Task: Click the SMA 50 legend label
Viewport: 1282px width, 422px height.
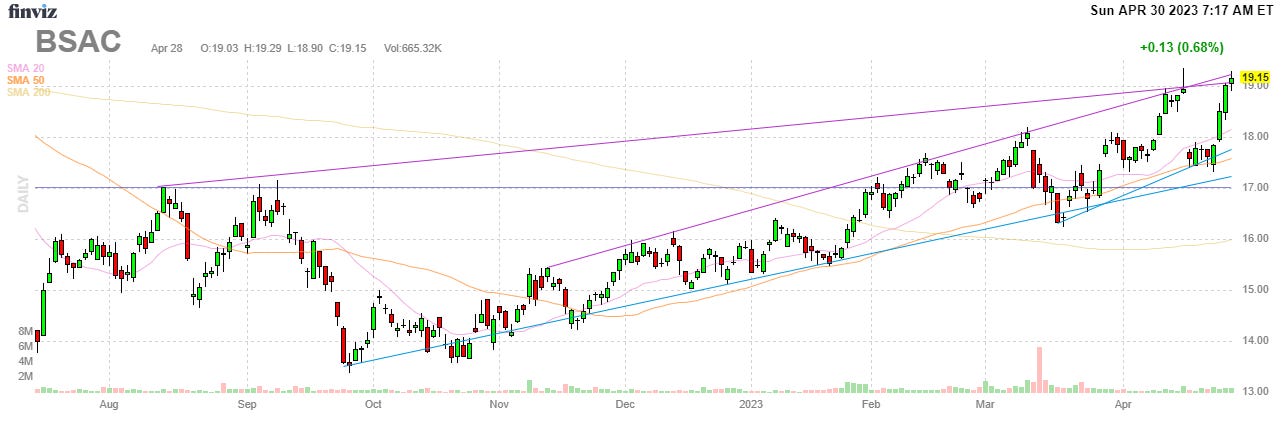Action: [25, 80]
